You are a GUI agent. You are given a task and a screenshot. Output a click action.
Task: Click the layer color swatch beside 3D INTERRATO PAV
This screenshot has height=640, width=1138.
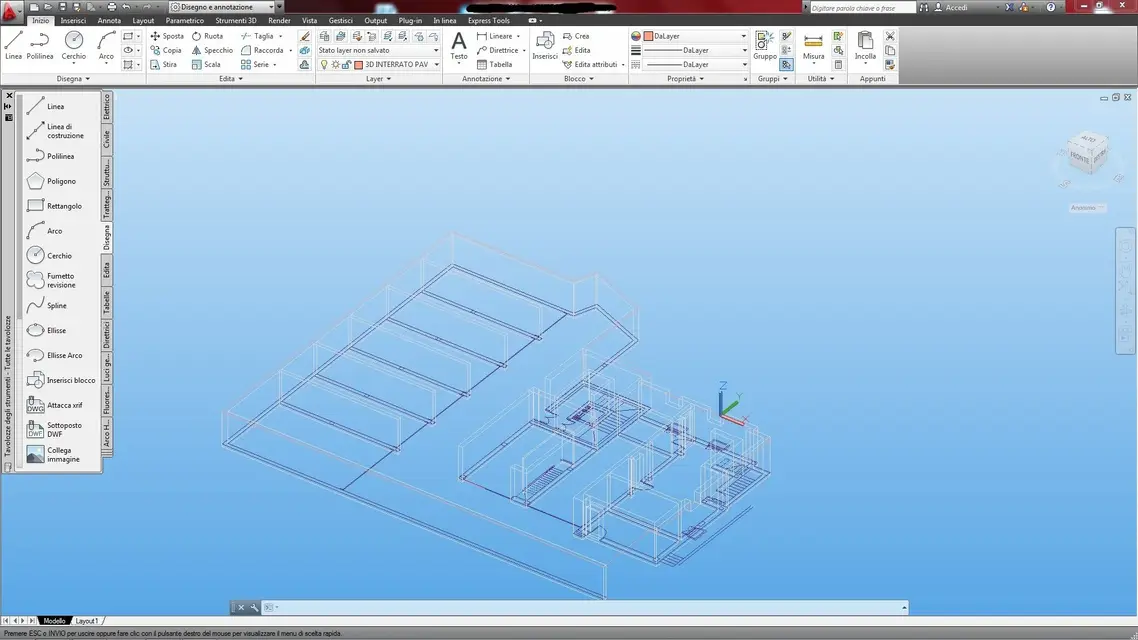(358, 65)
